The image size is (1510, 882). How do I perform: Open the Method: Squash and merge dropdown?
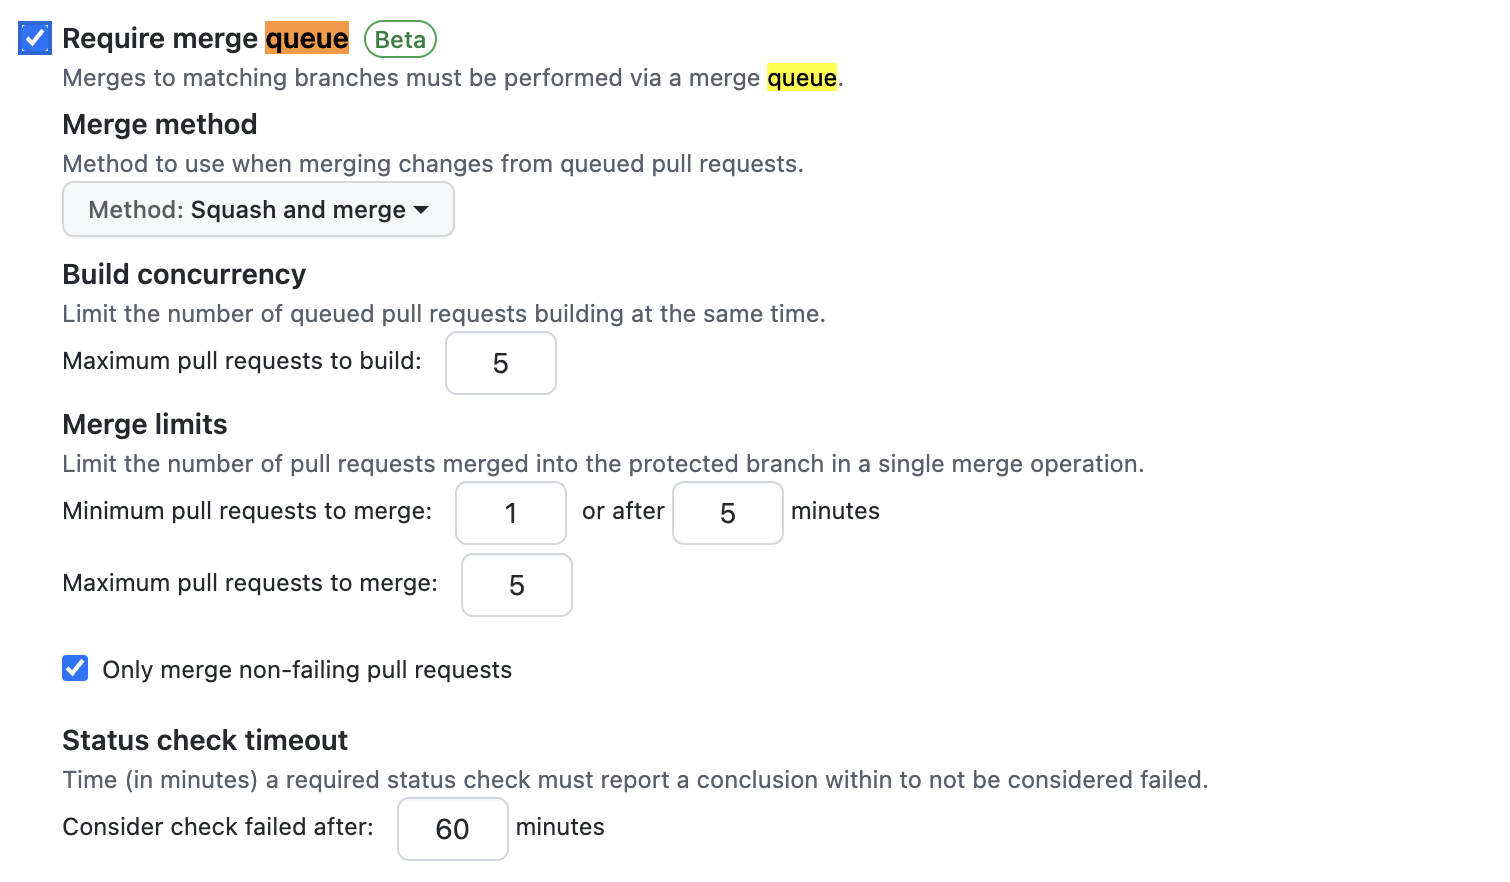[x=257, y=209]
